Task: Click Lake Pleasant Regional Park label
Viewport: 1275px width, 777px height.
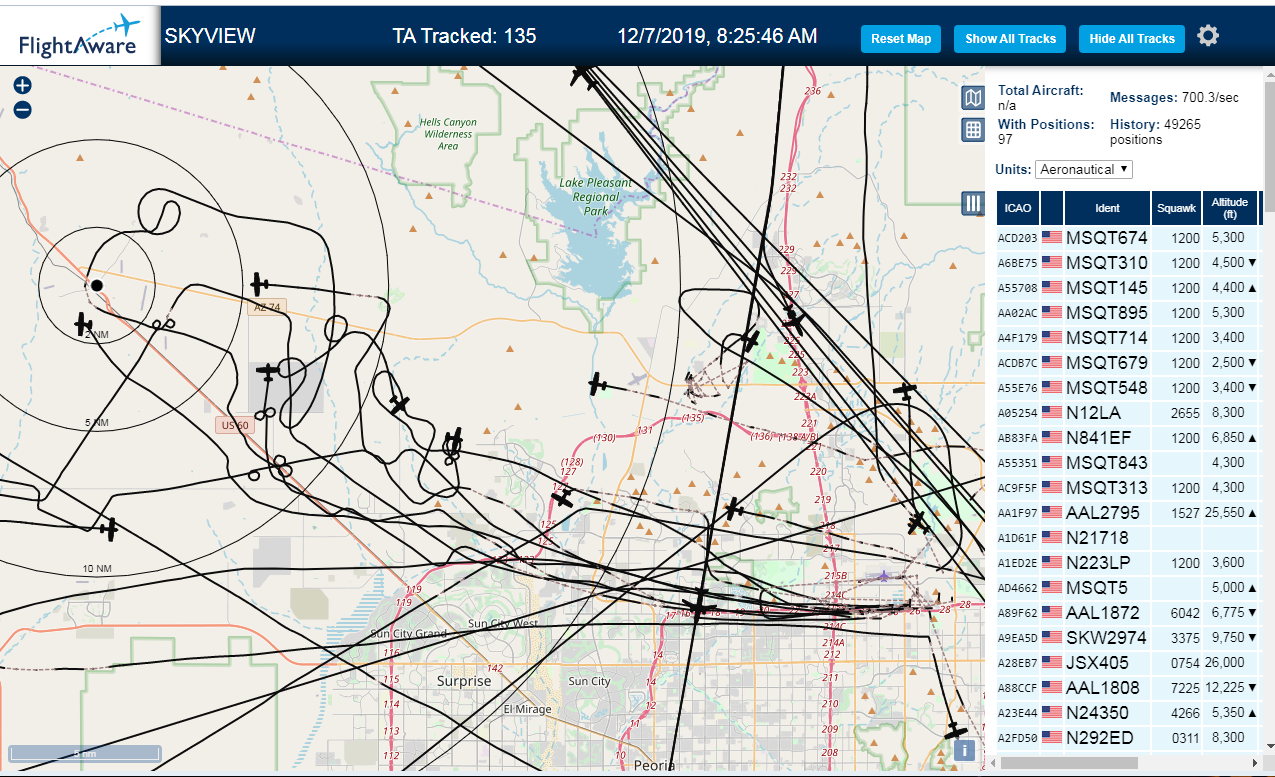Action: coord(596,197)
